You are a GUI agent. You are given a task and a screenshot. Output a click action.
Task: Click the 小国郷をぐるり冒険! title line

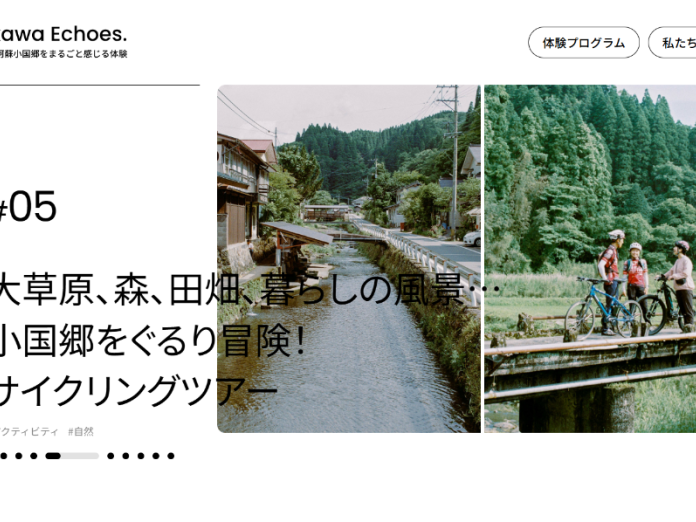pyautogui.click(x=153, y=341)
